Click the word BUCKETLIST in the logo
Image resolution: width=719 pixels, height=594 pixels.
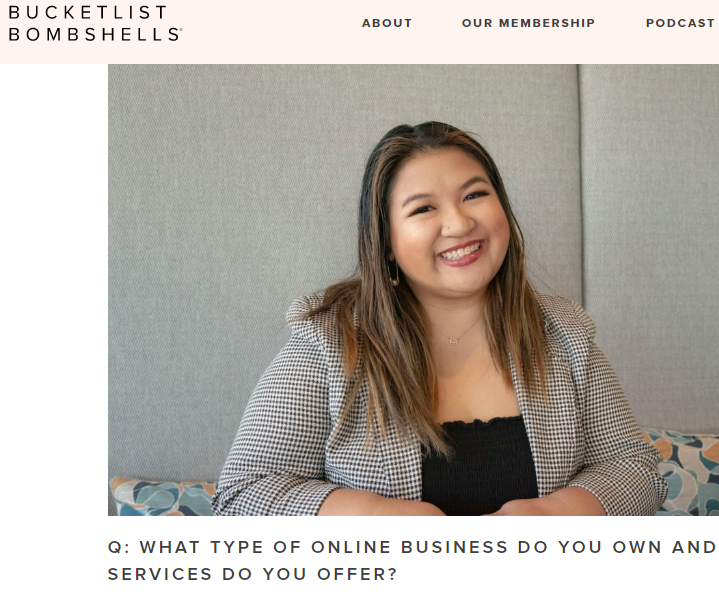(87, 12)
